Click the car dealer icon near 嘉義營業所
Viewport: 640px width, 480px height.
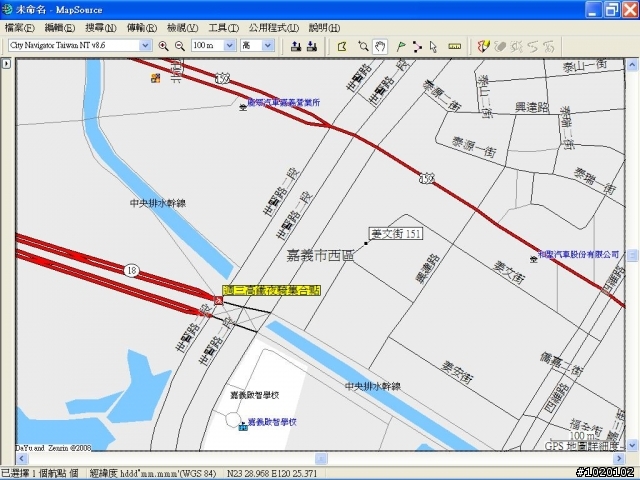coord(243,108)
